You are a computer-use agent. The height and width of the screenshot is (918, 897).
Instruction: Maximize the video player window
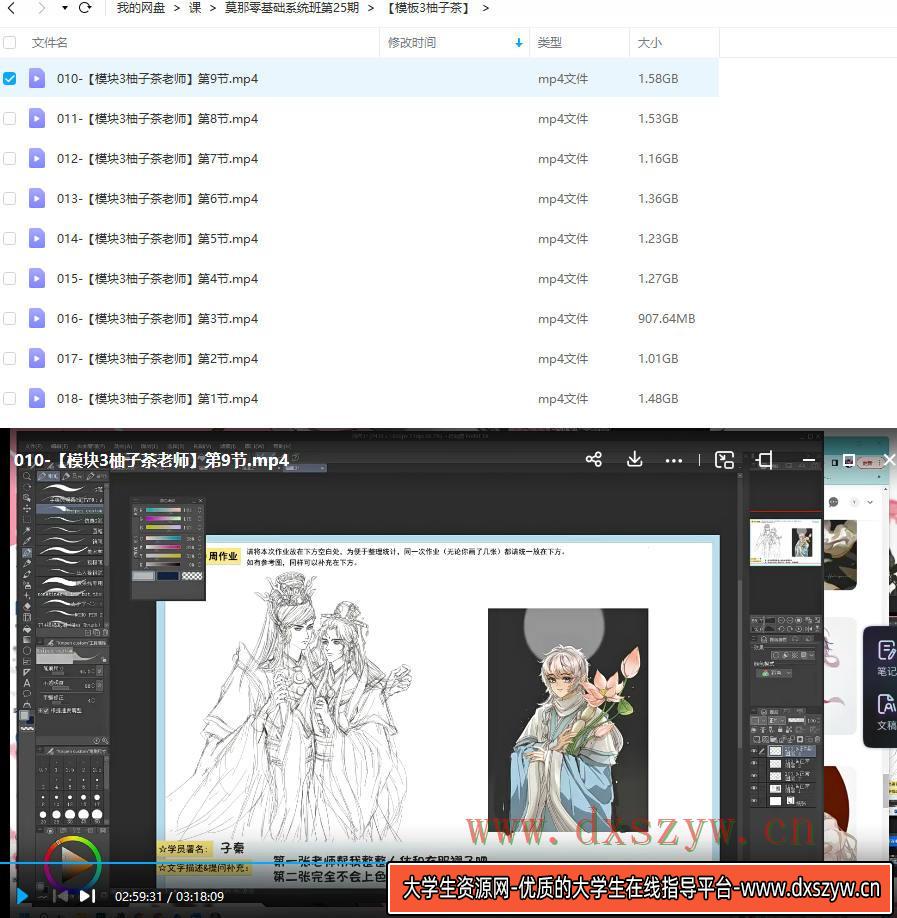[x=848, y=460]
